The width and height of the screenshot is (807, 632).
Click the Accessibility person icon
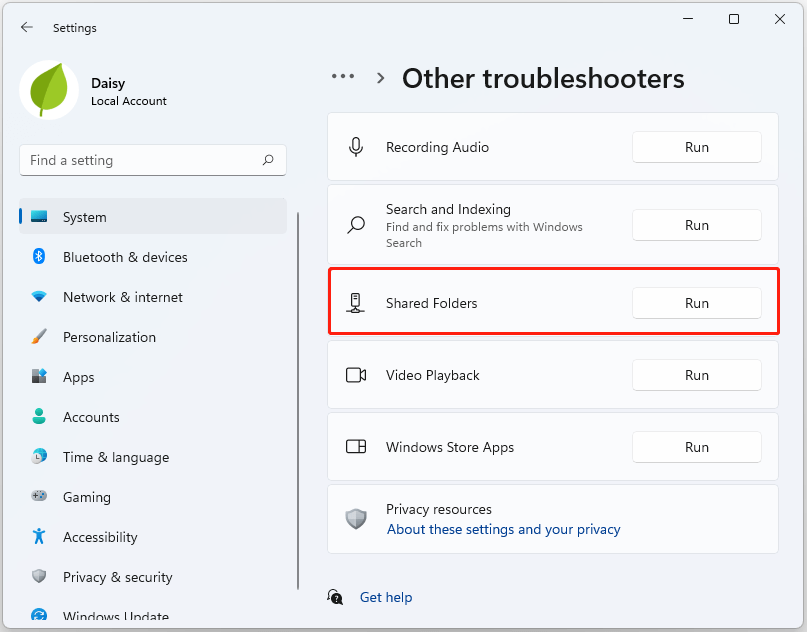click(39, 537)
